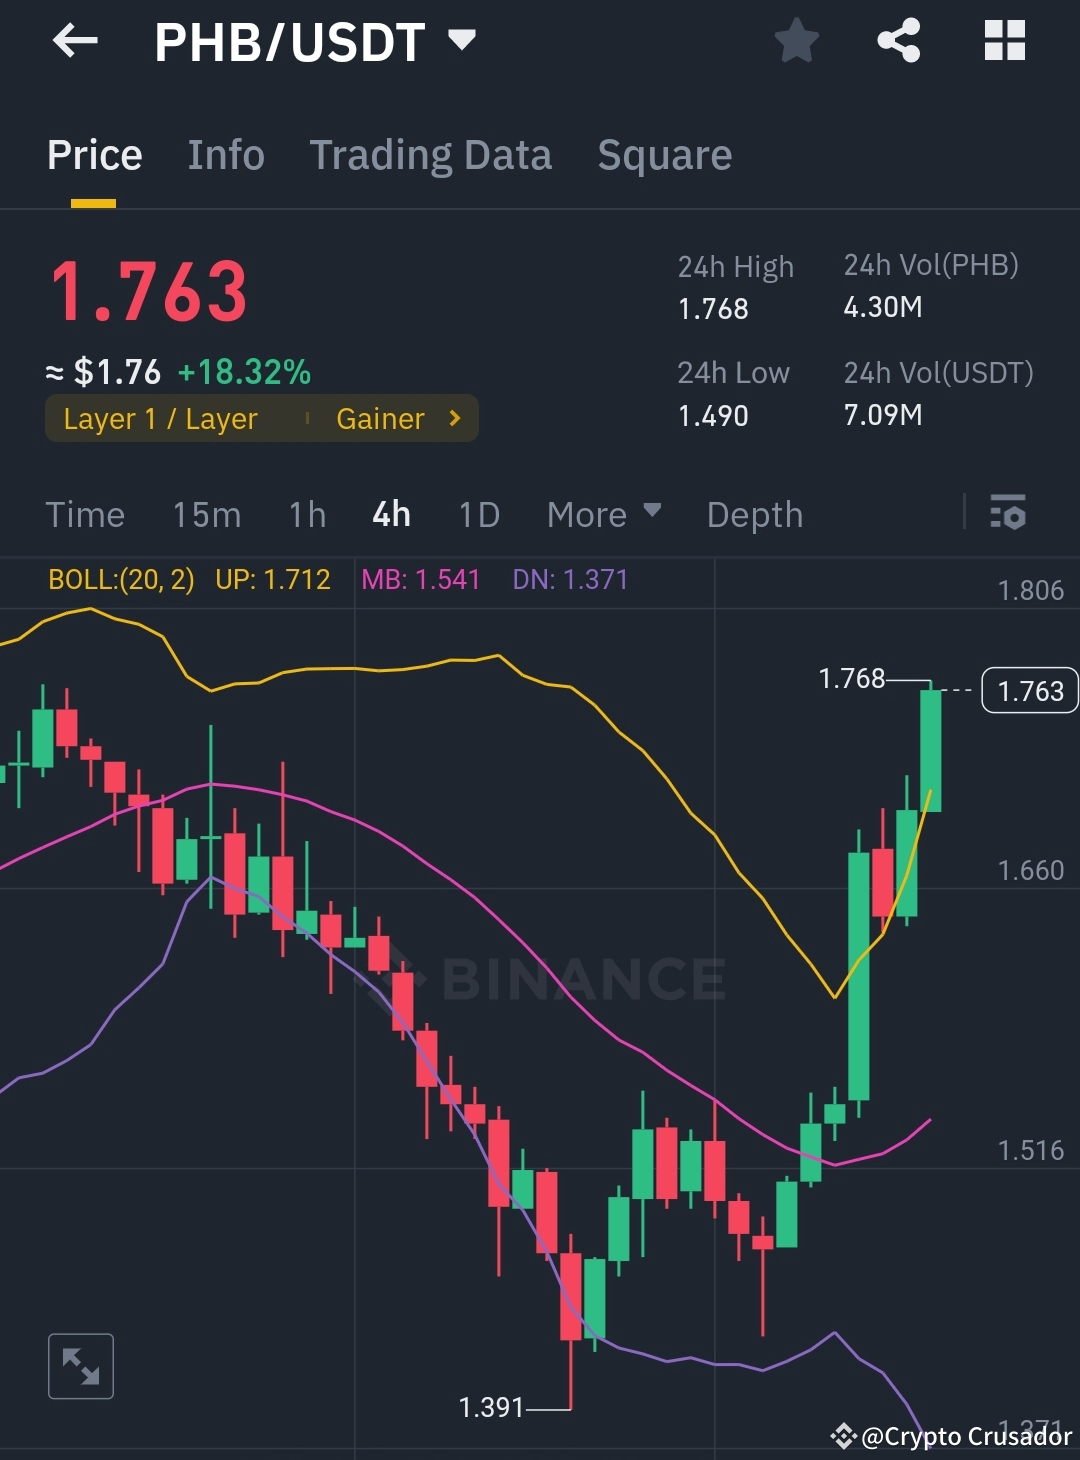Image resolution: width=1080 pixels, height=1460 pixels.
Task: Switch to the Depth view
Action: (754, 514)
